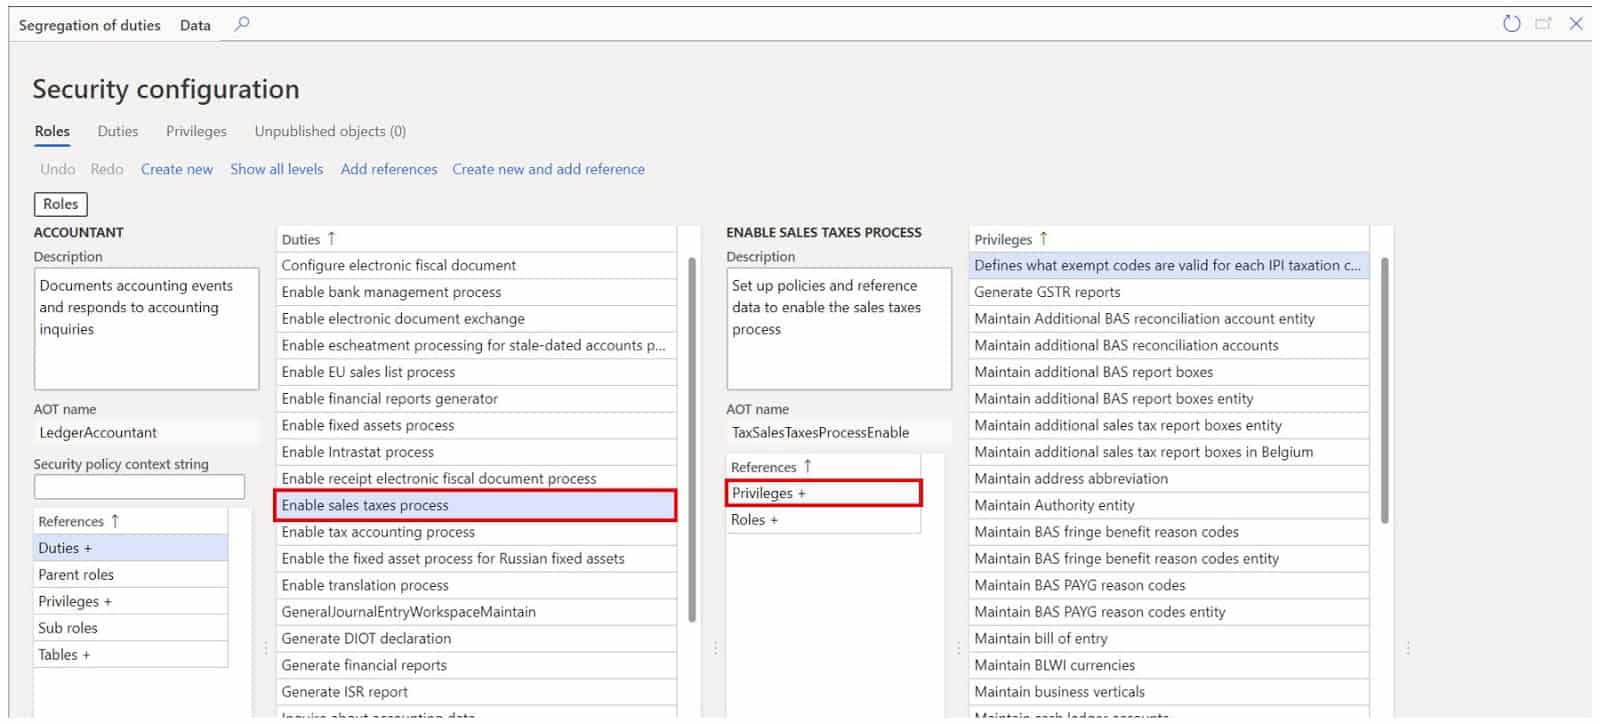Close the Security configuration page
This screenshot has height=724, width=1600.
pos(1576,24)
